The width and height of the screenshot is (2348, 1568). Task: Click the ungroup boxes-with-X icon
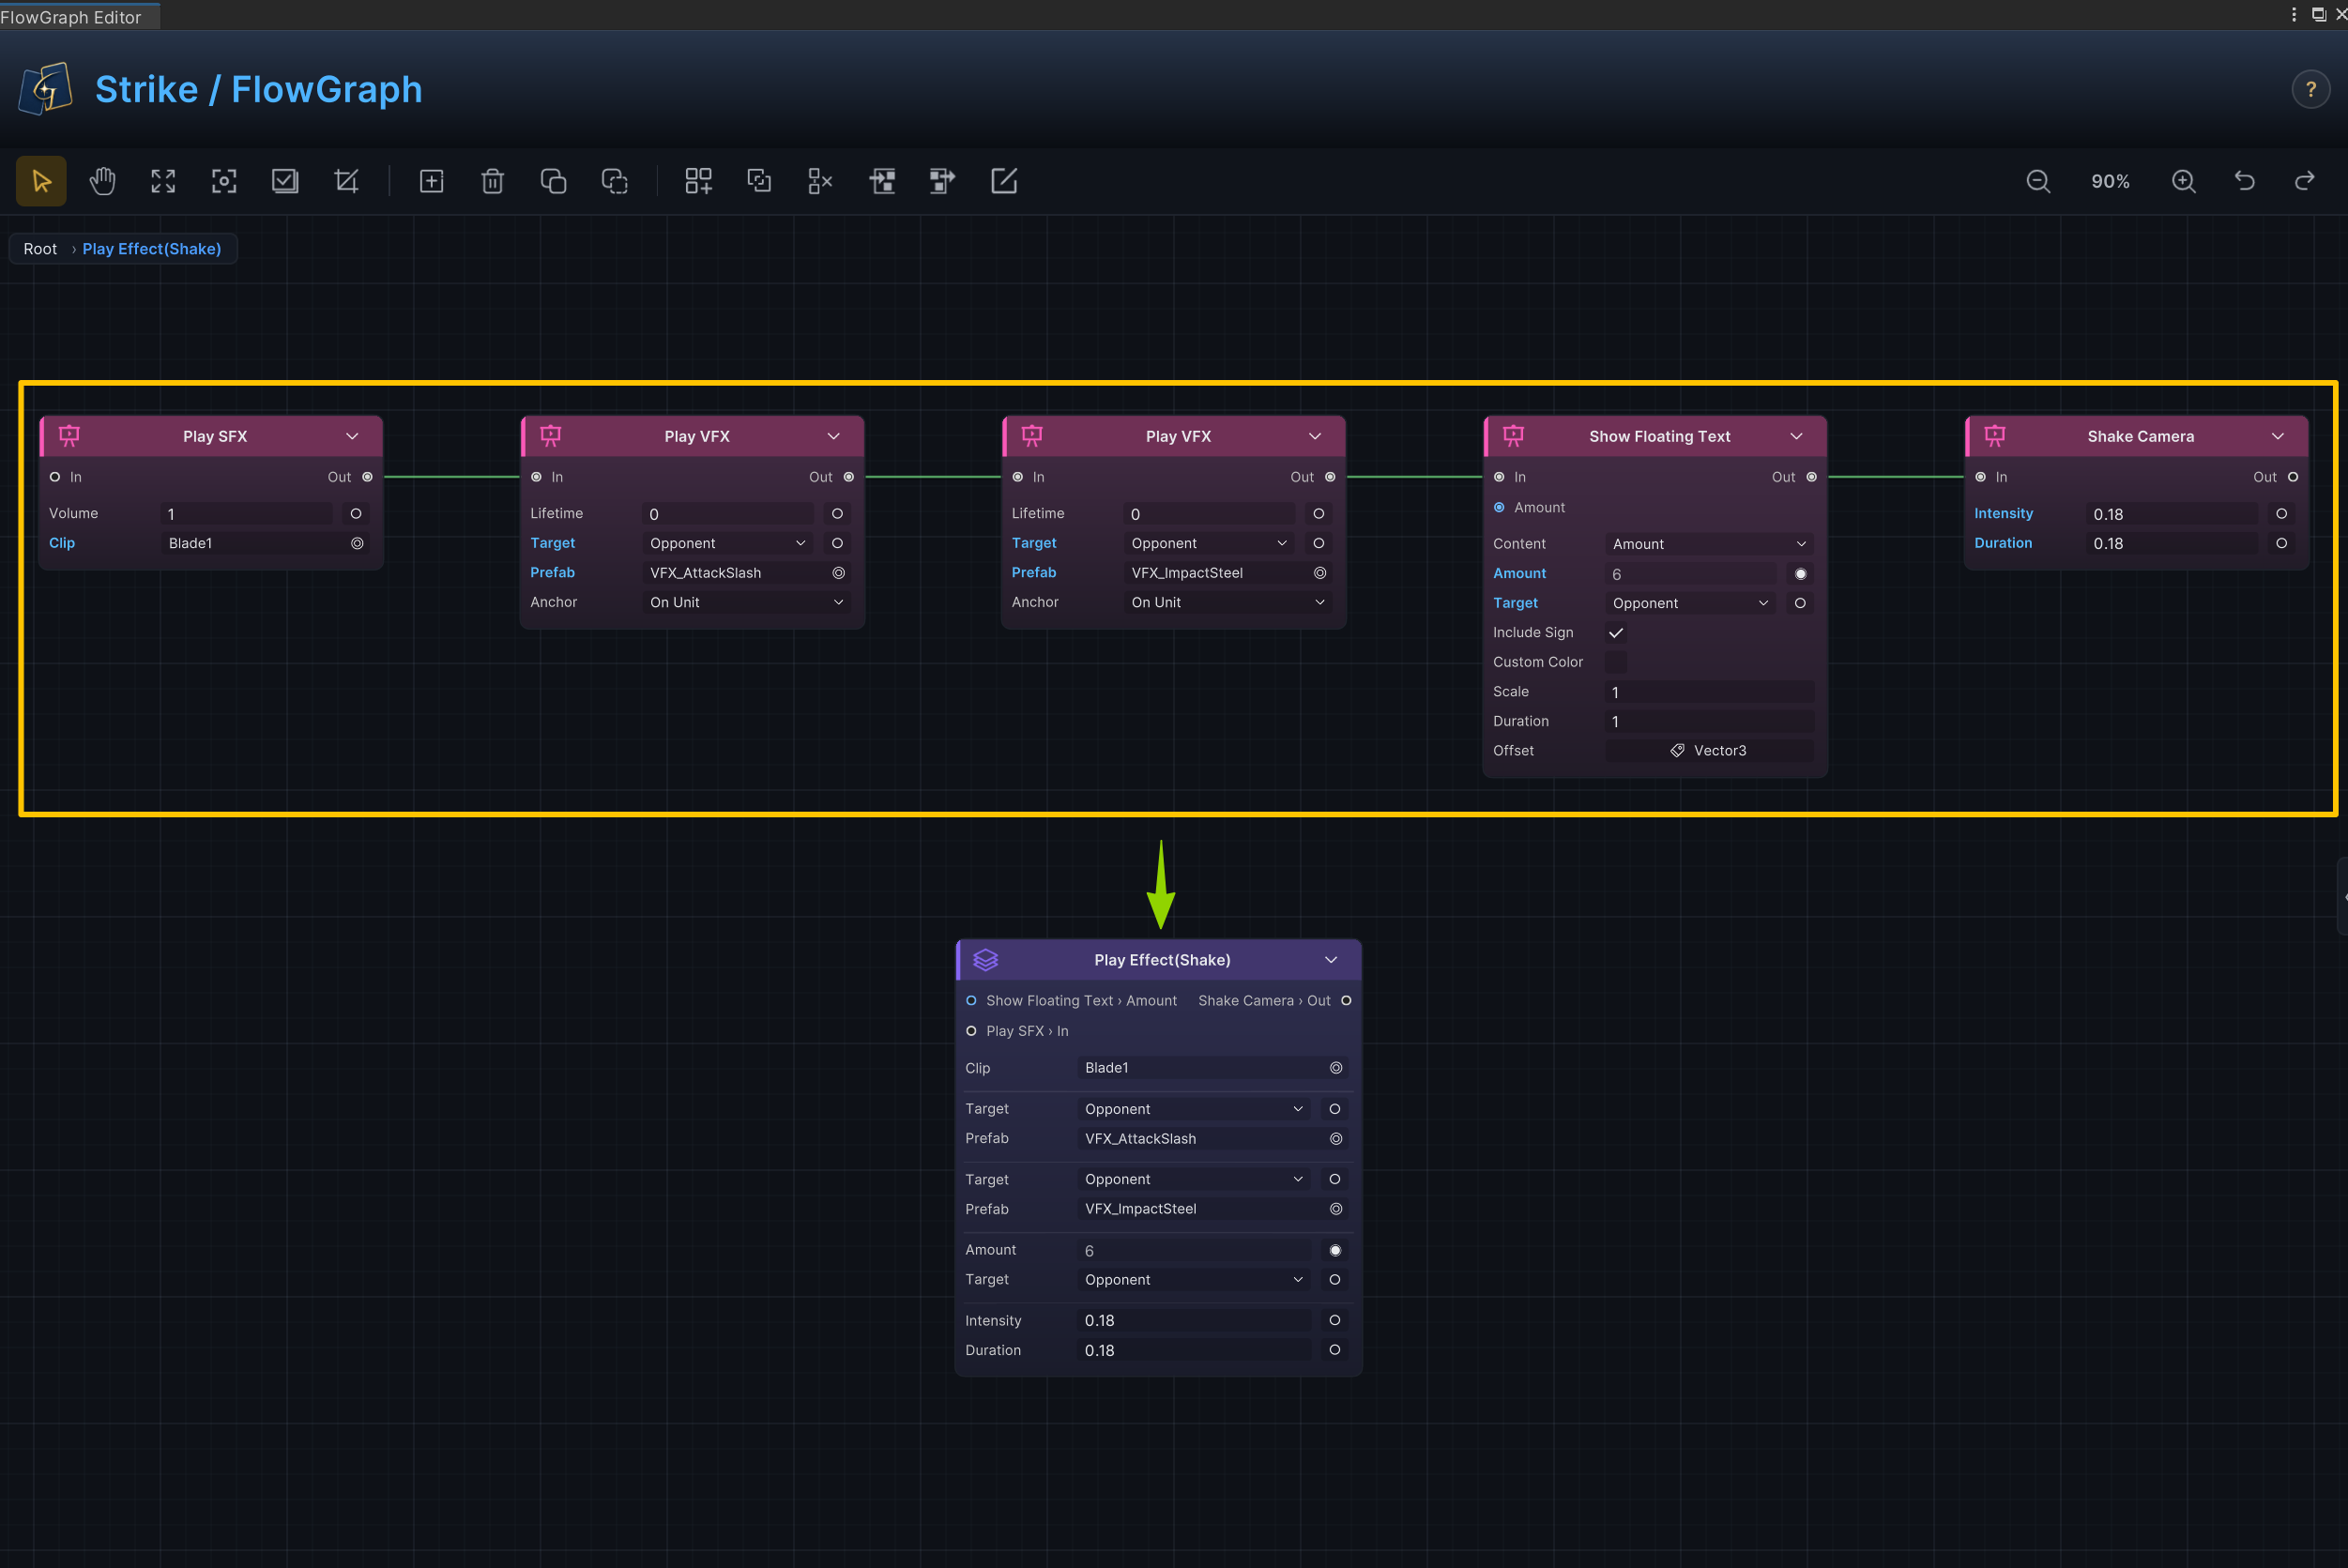[x=820, y=181]
